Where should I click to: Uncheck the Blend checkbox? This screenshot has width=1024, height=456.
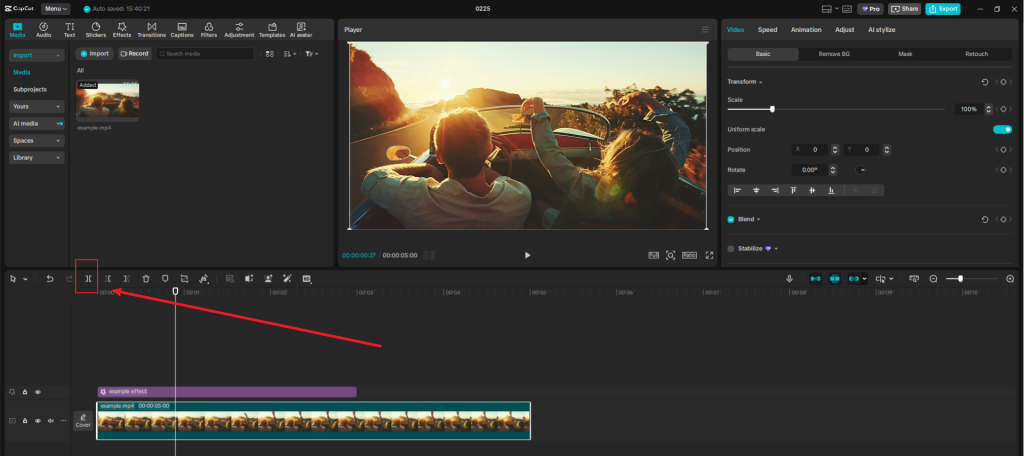731,220
